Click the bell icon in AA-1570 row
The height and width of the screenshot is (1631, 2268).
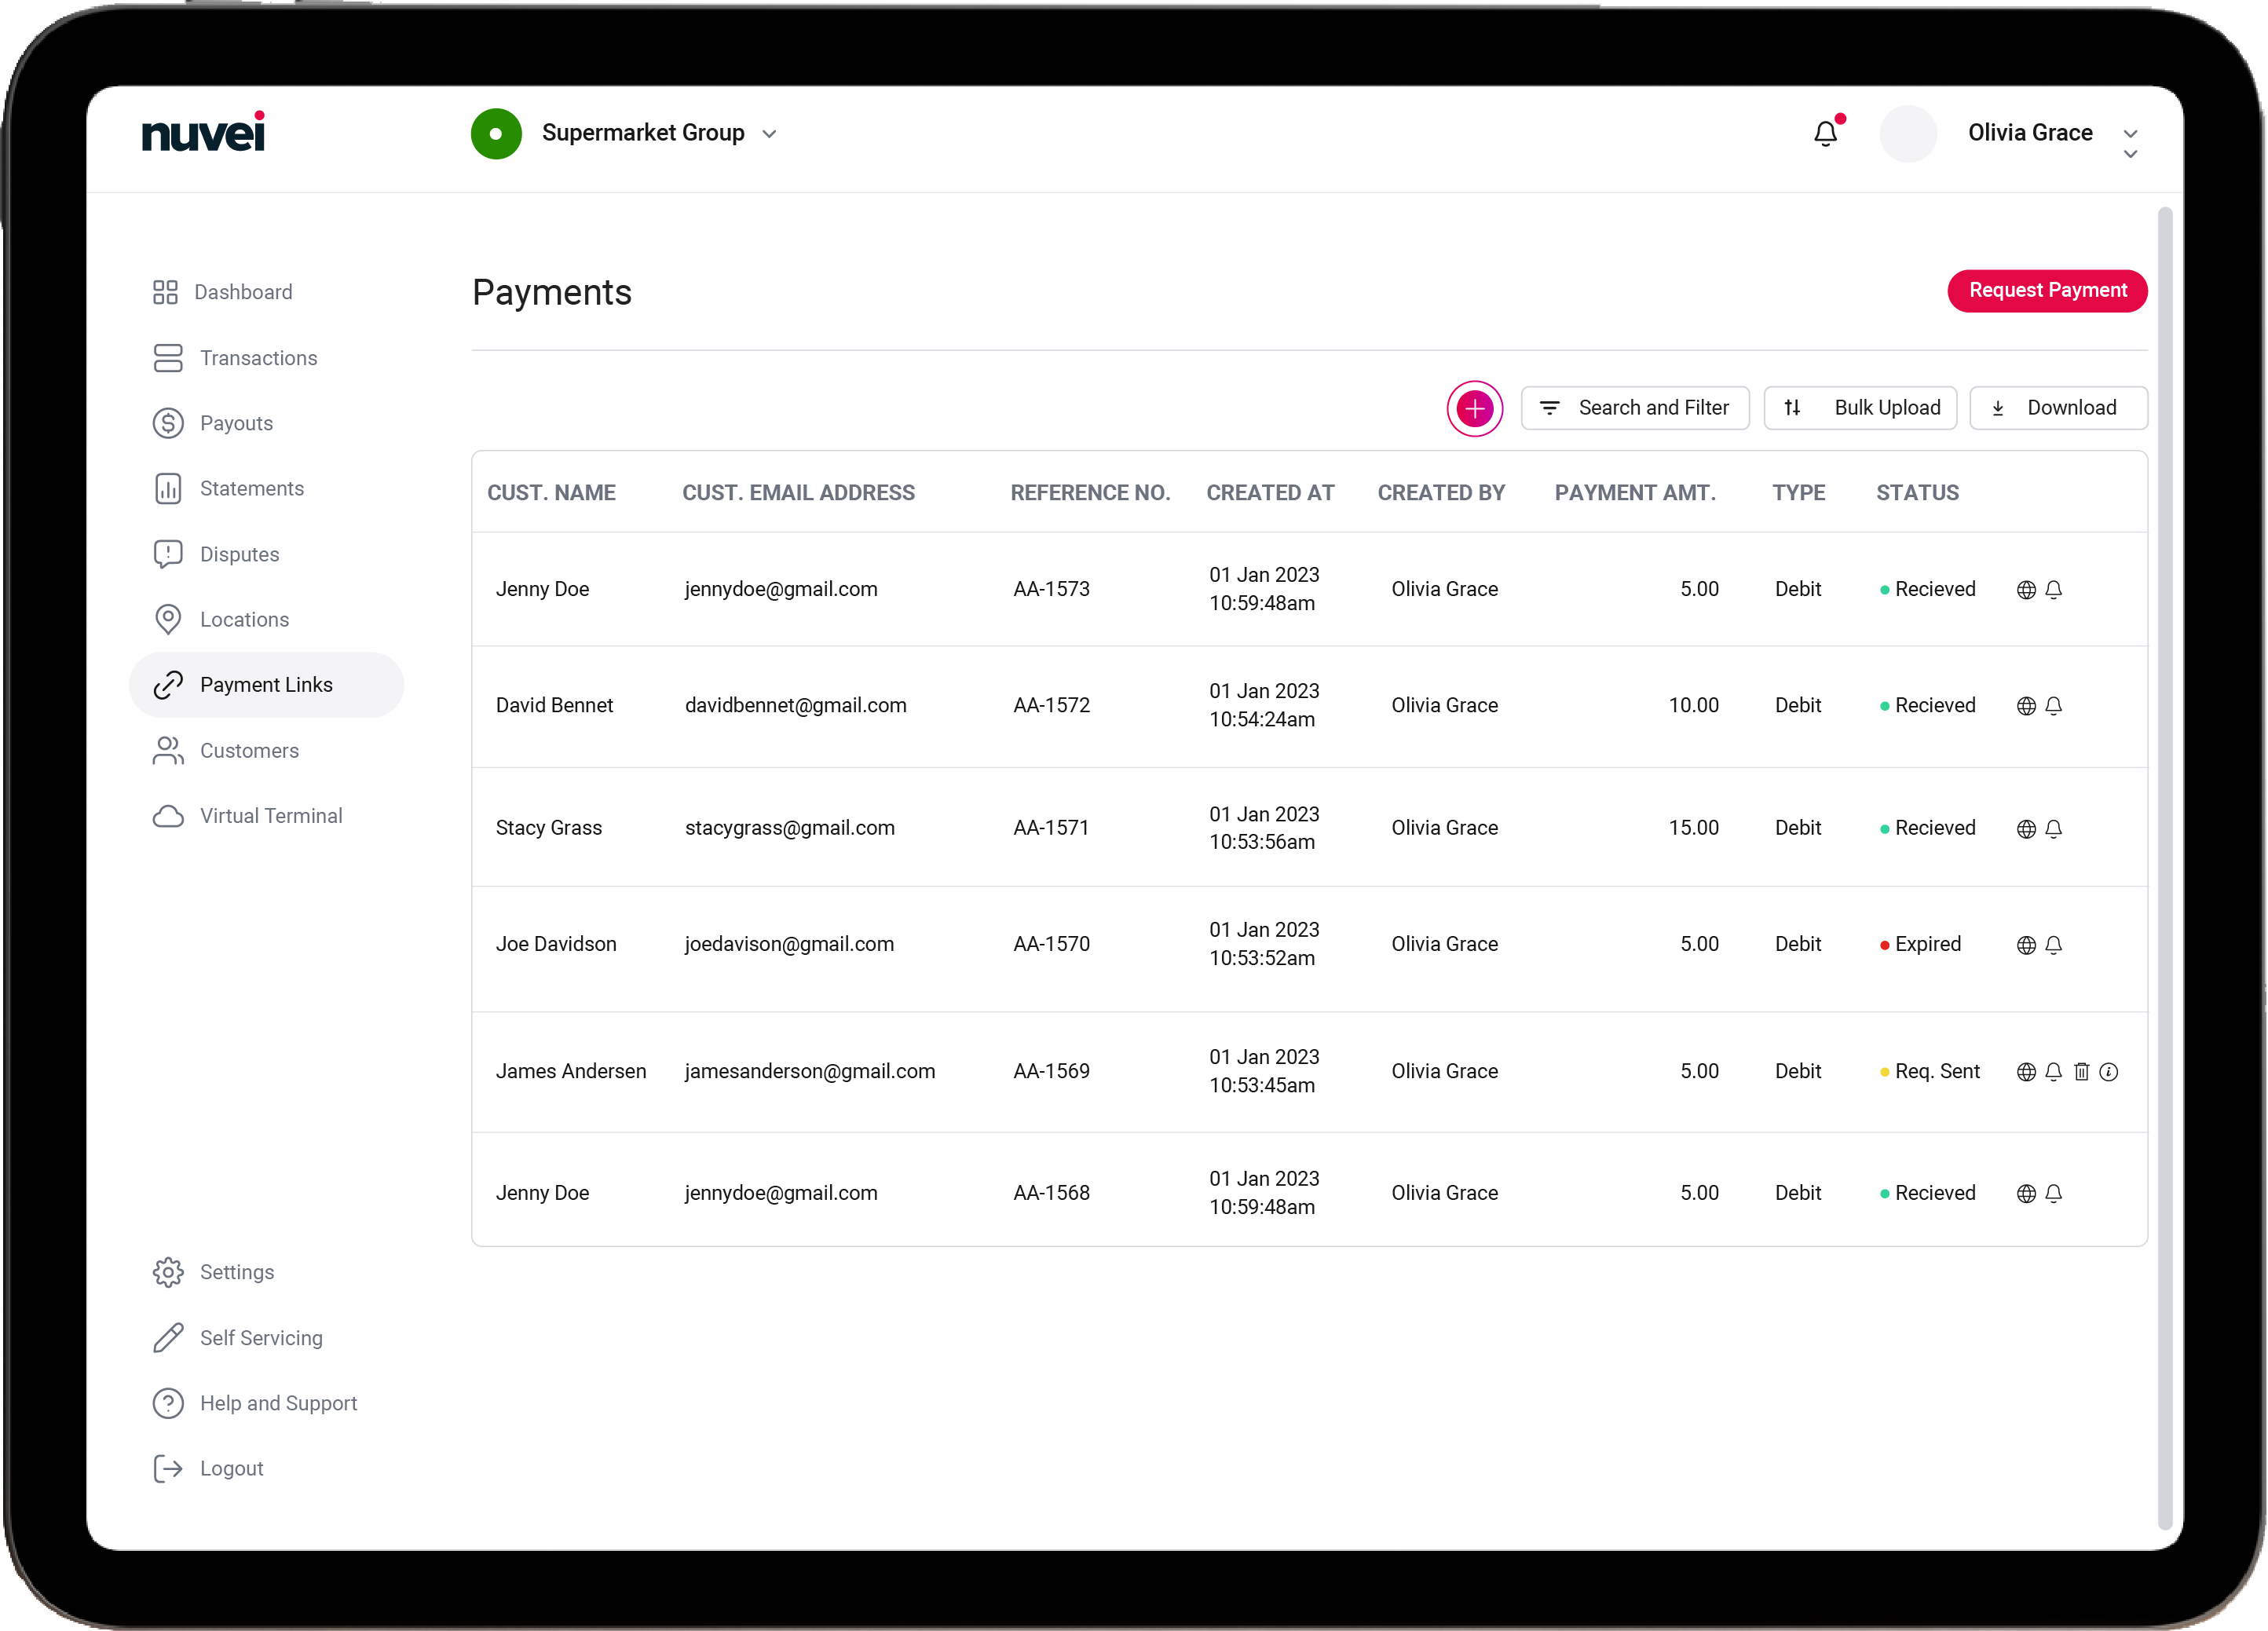pyautogui.click(x=2054, y=945)
